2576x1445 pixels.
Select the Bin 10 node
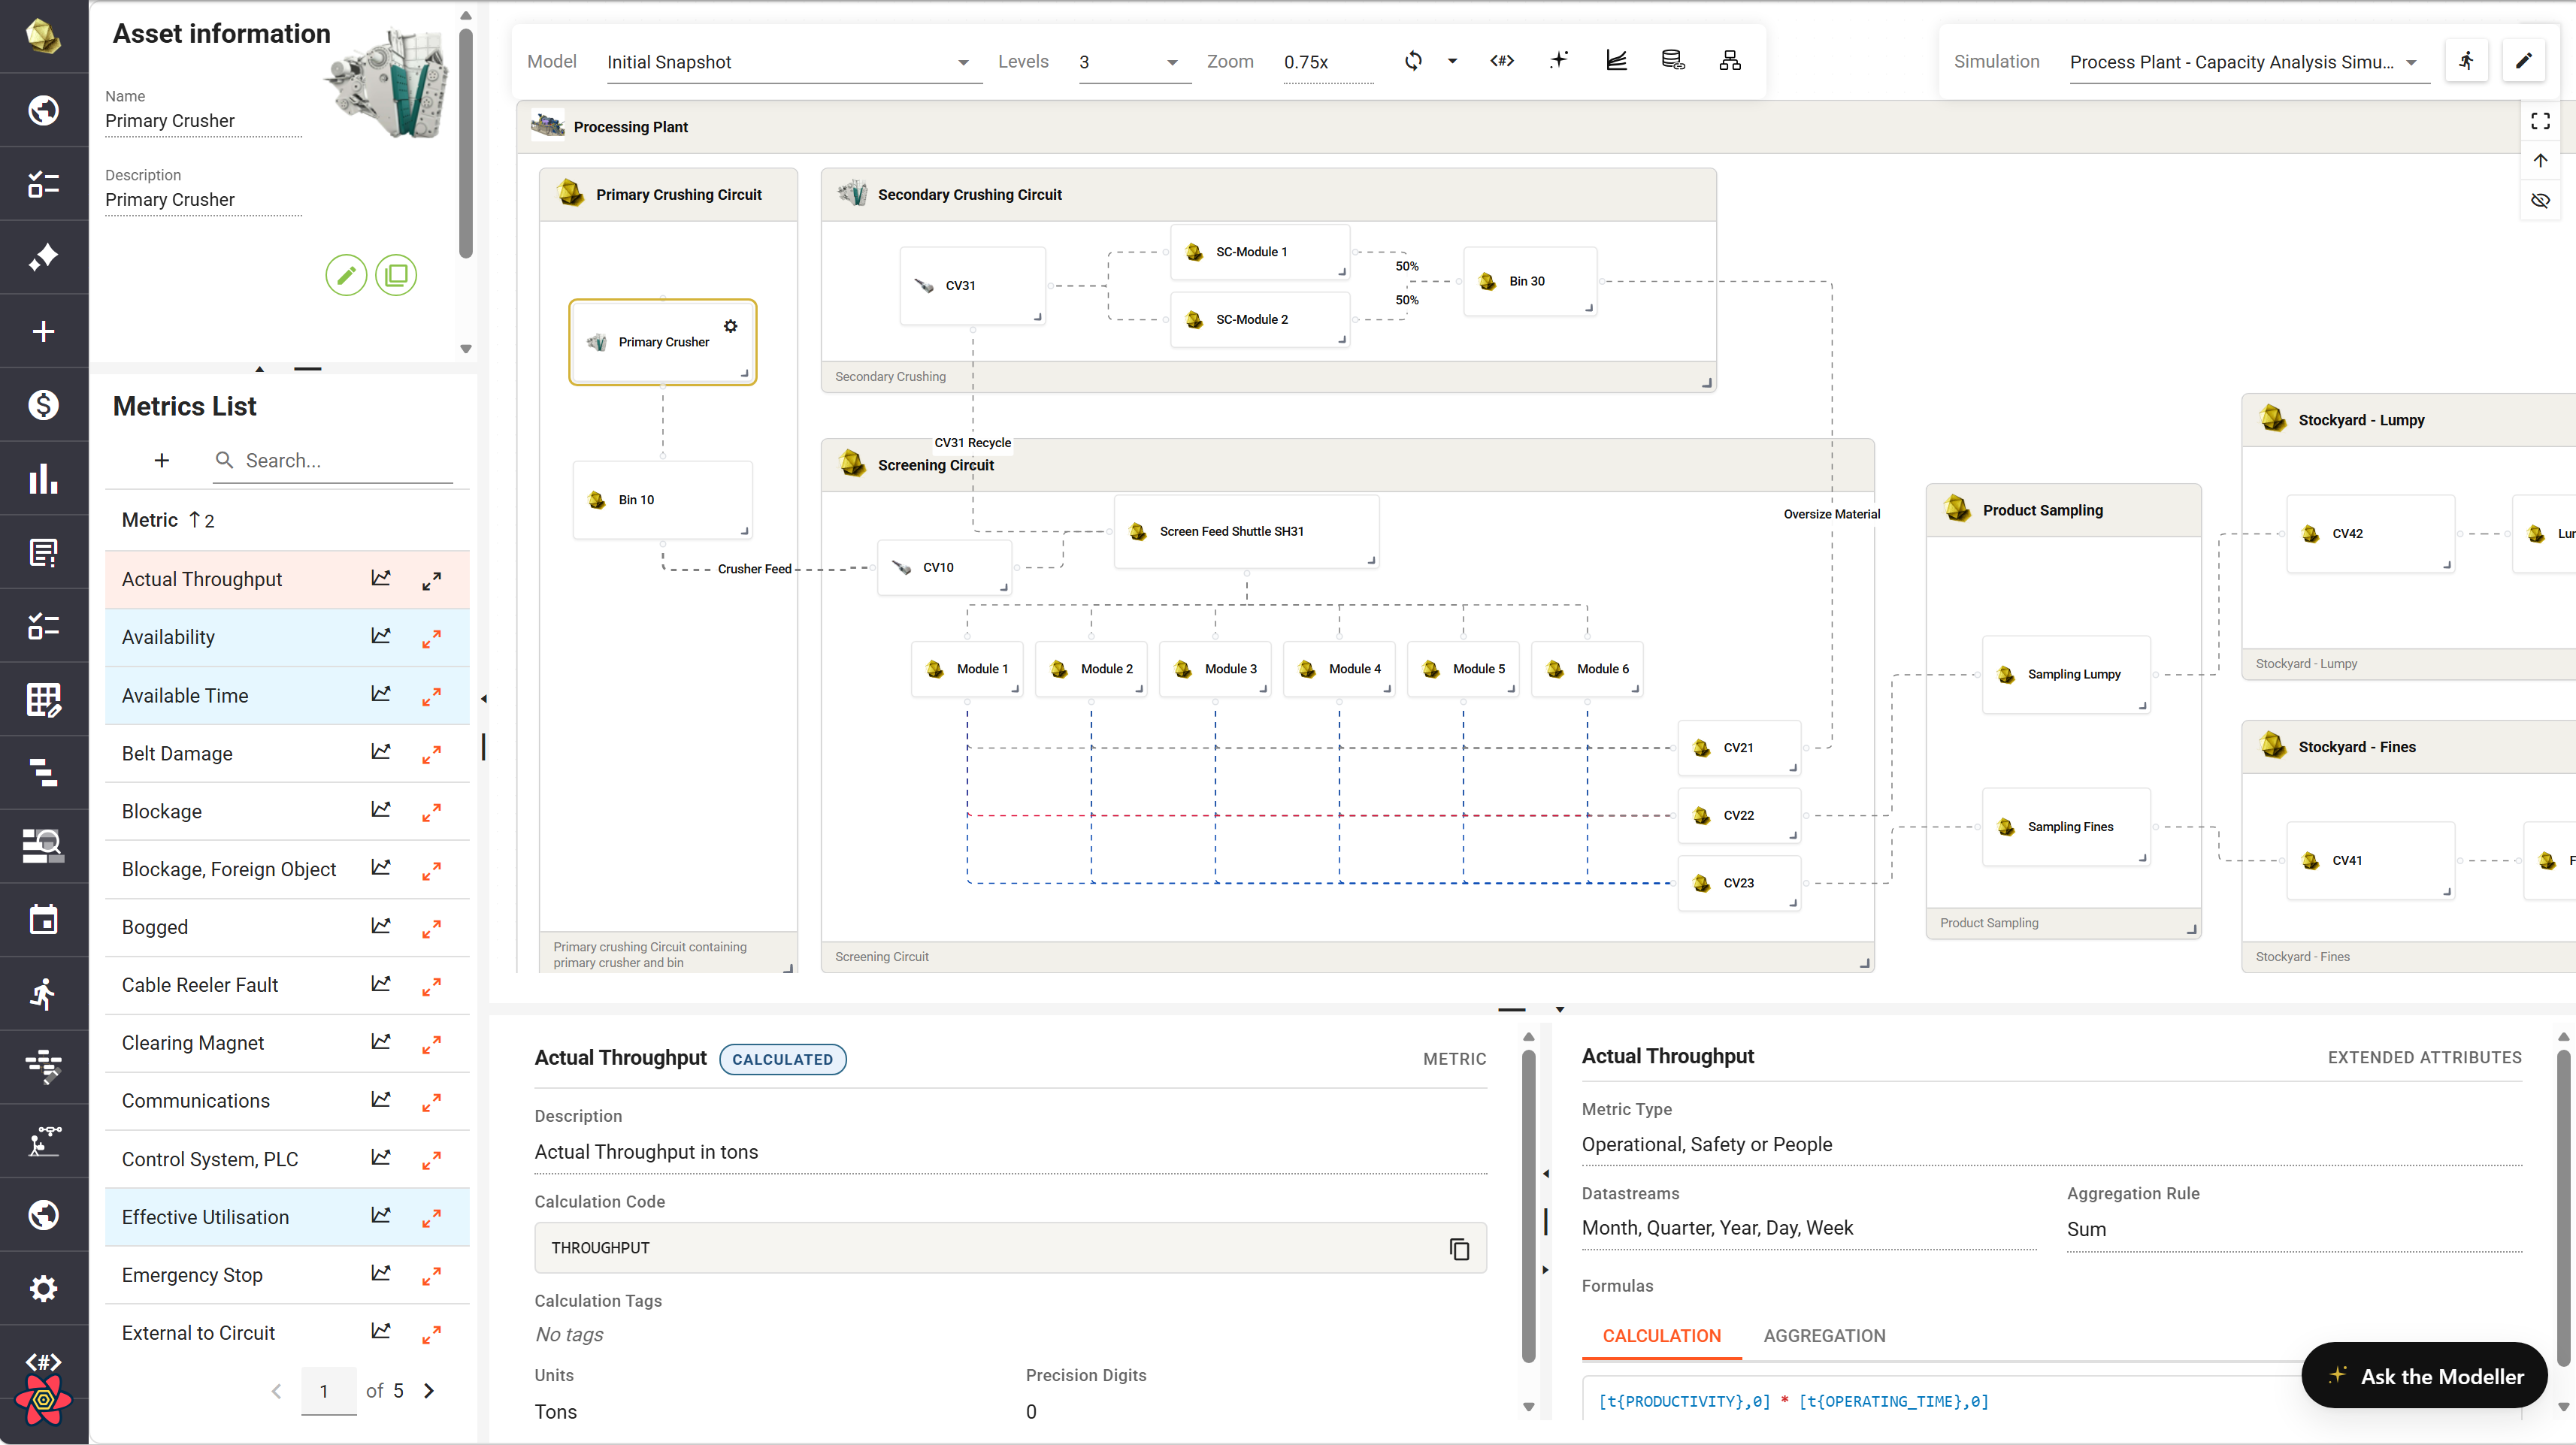662,500
